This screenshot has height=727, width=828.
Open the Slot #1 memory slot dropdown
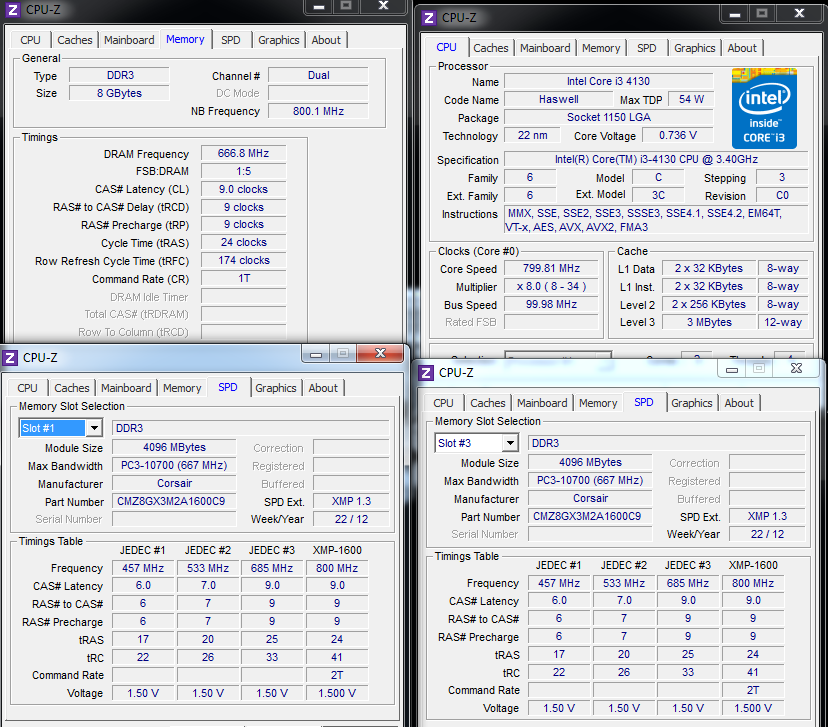[x=95, y=428]
